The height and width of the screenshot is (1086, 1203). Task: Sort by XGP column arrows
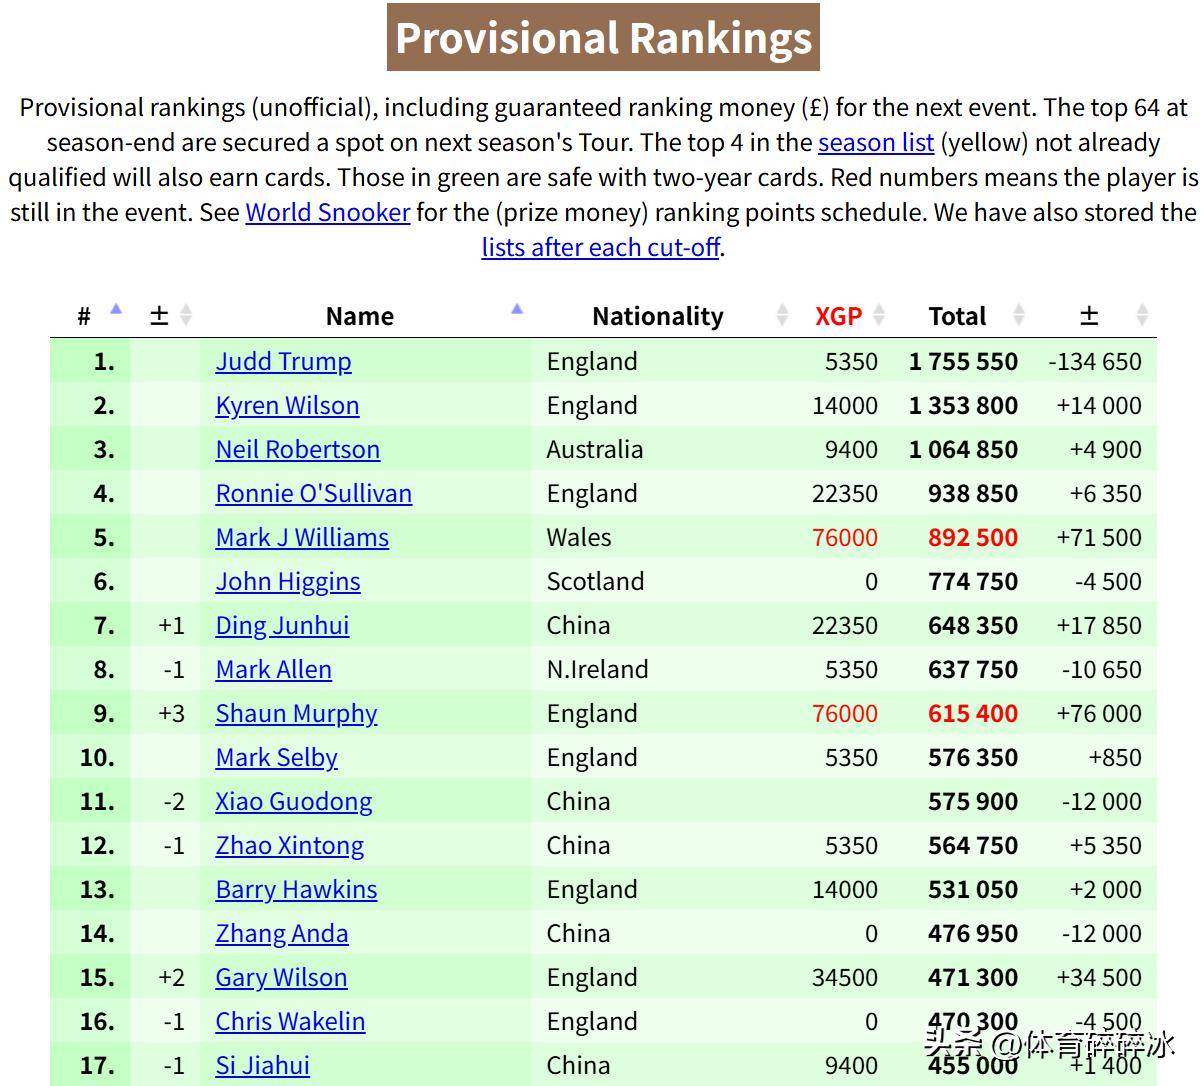(879, 316)
